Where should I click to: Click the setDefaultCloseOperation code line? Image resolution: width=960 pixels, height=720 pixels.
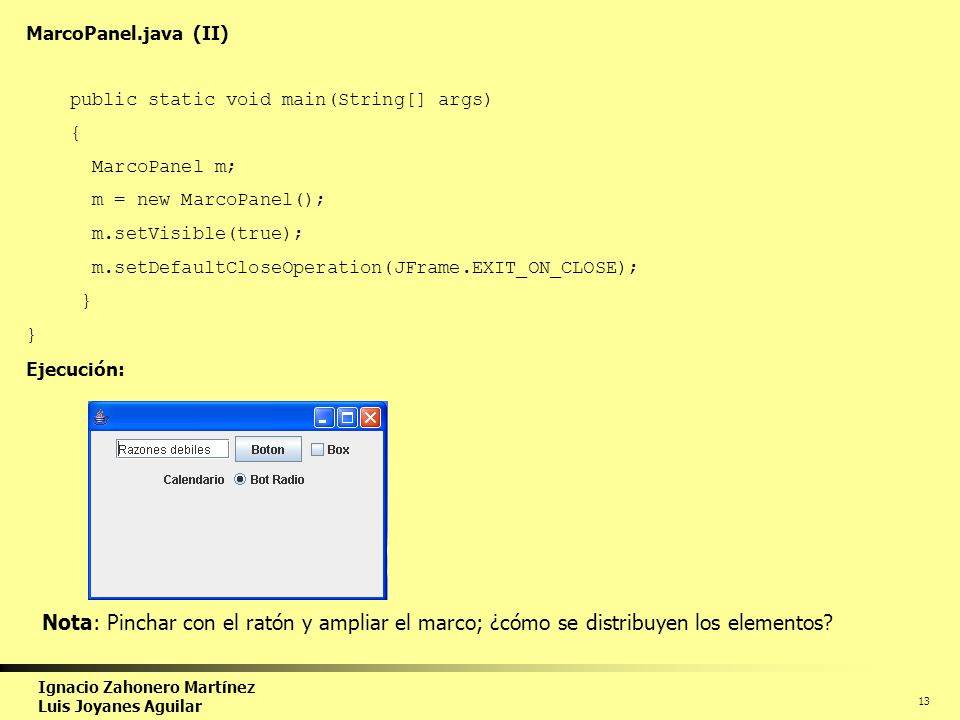[364, 268]
